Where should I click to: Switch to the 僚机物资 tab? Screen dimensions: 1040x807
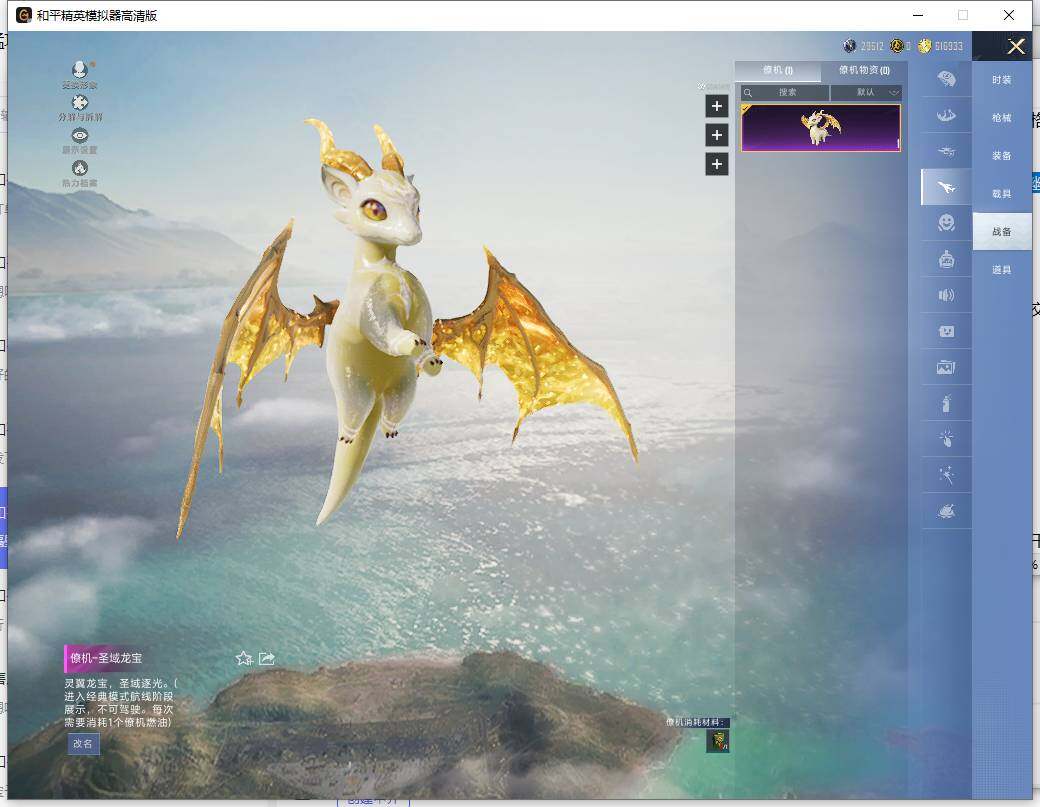[864, 71]
